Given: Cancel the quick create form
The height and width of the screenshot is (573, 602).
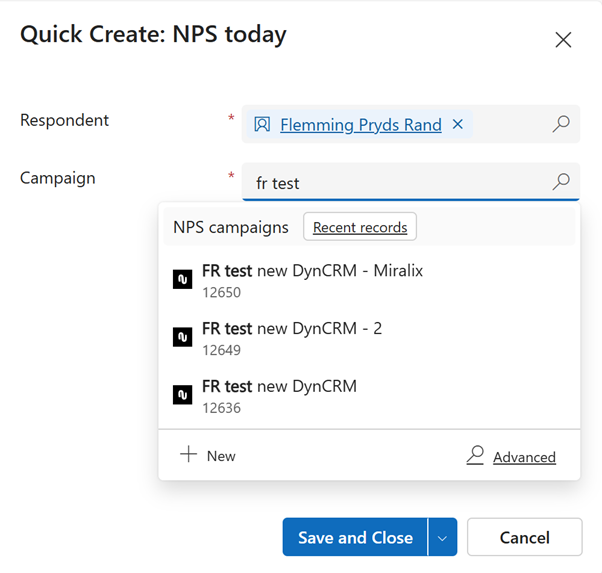Looking at the screenshot, I should [524, 537].
